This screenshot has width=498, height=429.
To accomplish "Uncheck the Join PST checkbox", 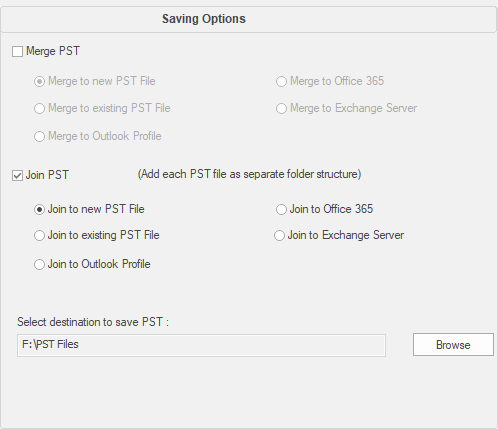I will click(17, 175).
